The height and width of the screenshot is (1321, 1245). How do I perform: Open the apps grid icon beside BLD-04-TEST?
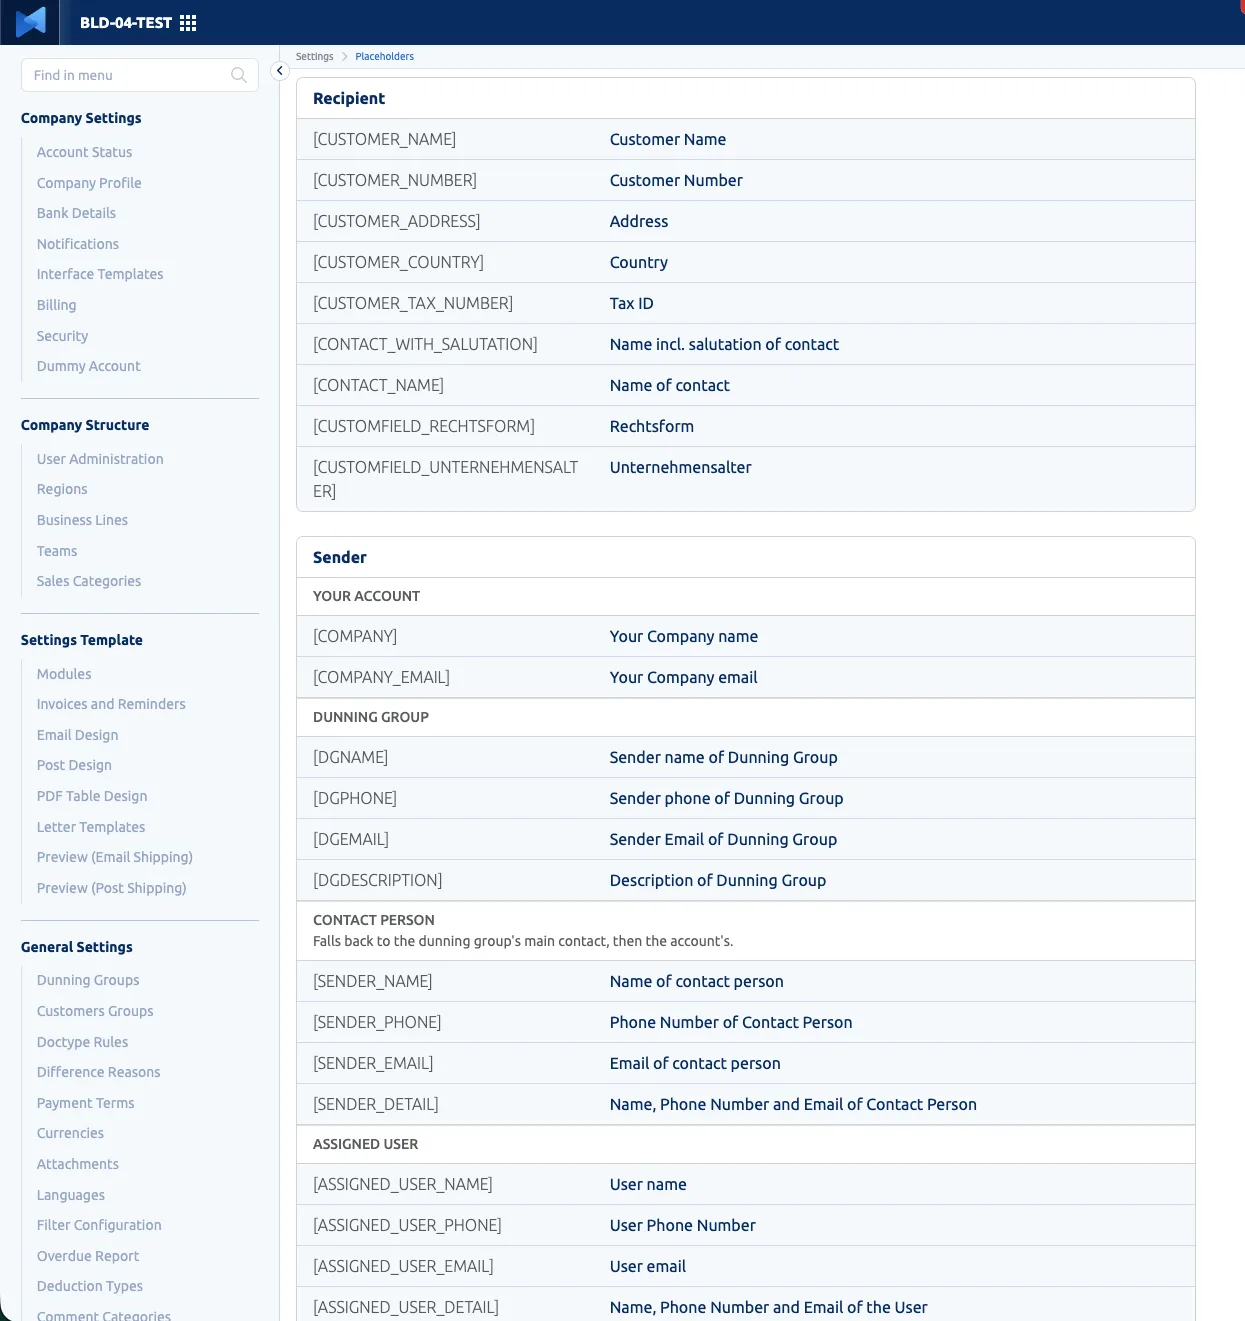coord(188,23)
